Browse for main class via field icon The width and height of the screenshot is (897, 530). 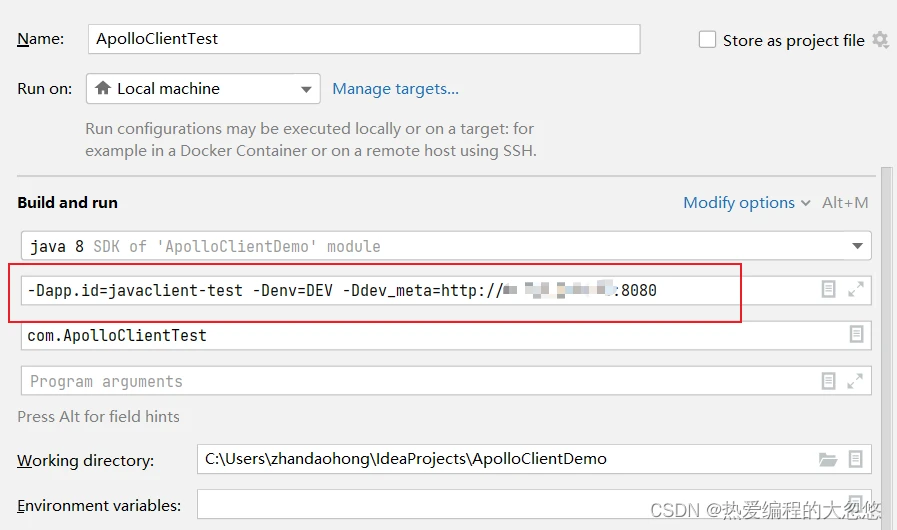click(x=856, y=335)
